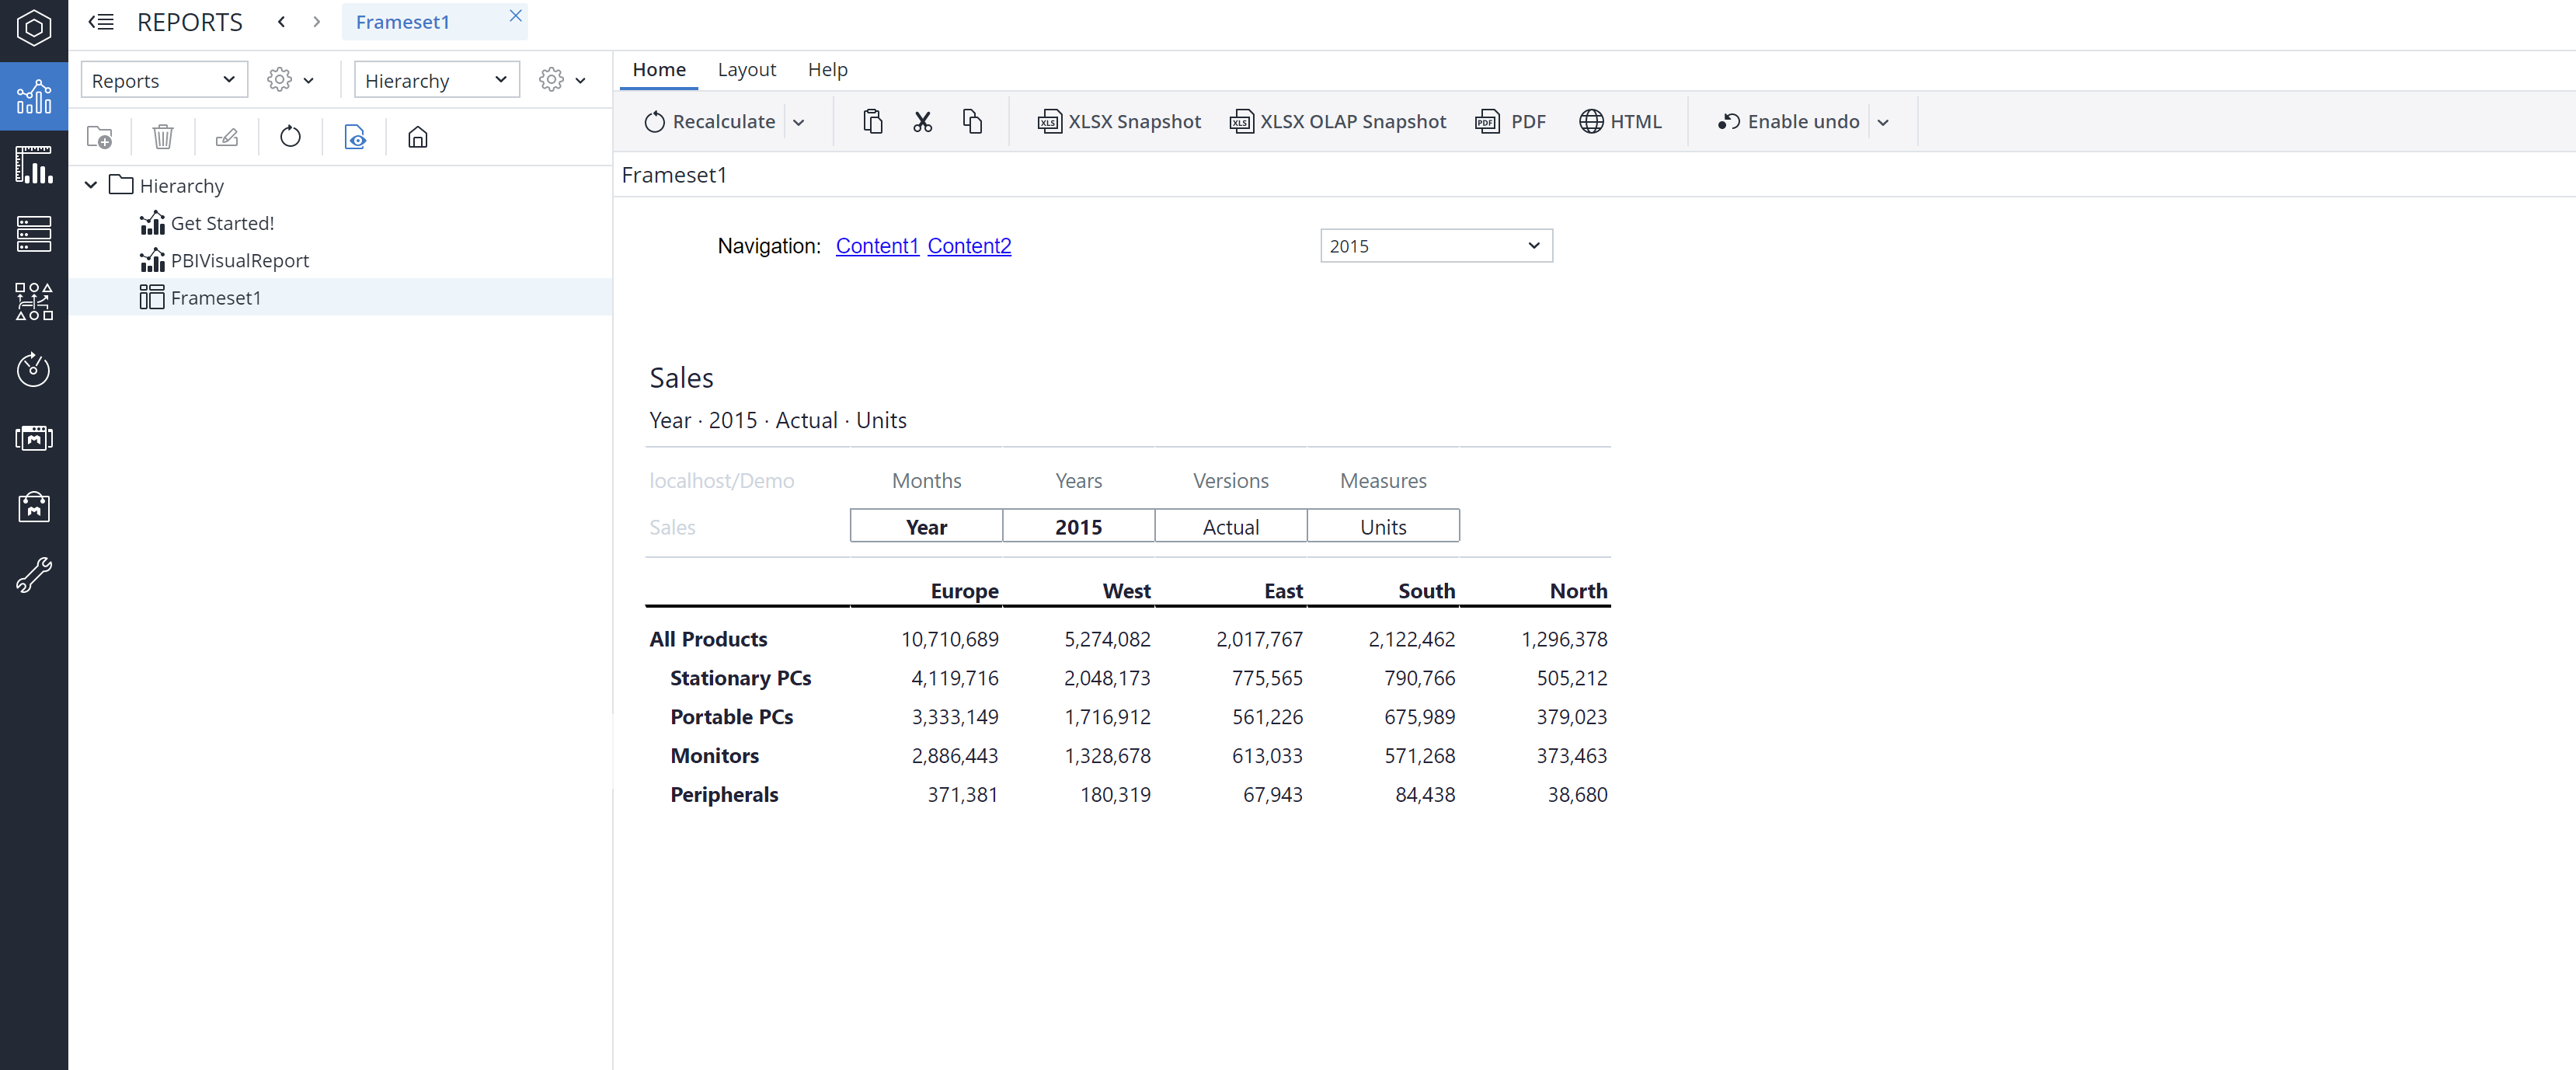
Task: Click the cut scissors icon
Action: point(922,122)
